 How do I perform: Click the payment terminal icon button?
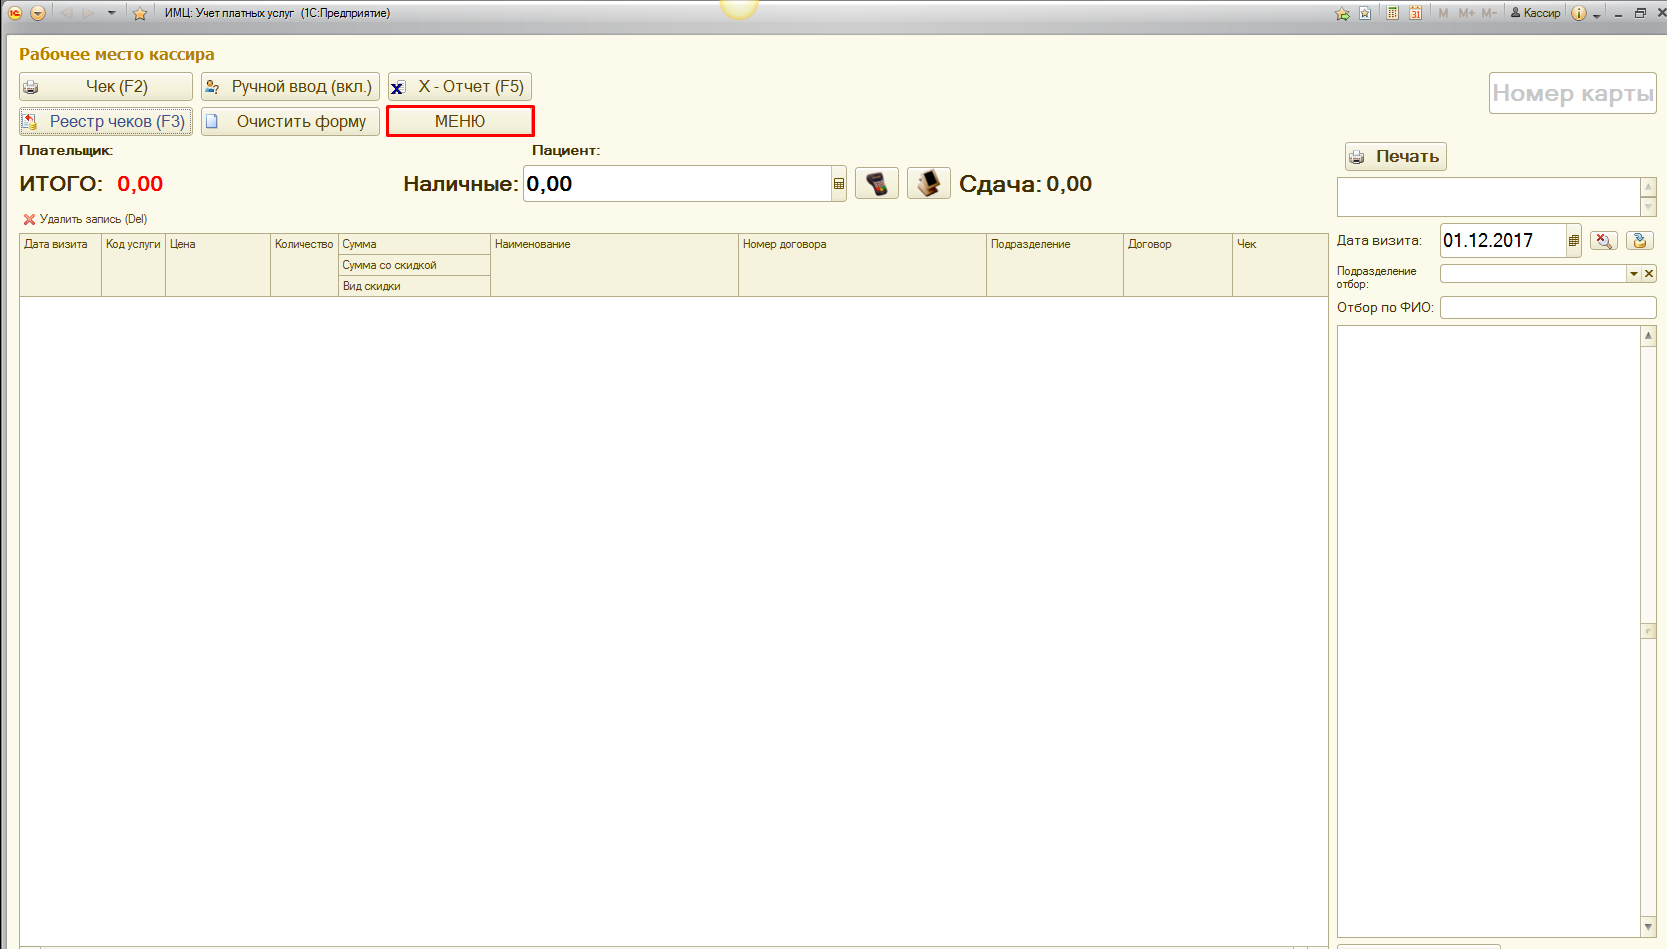(877, 184)
